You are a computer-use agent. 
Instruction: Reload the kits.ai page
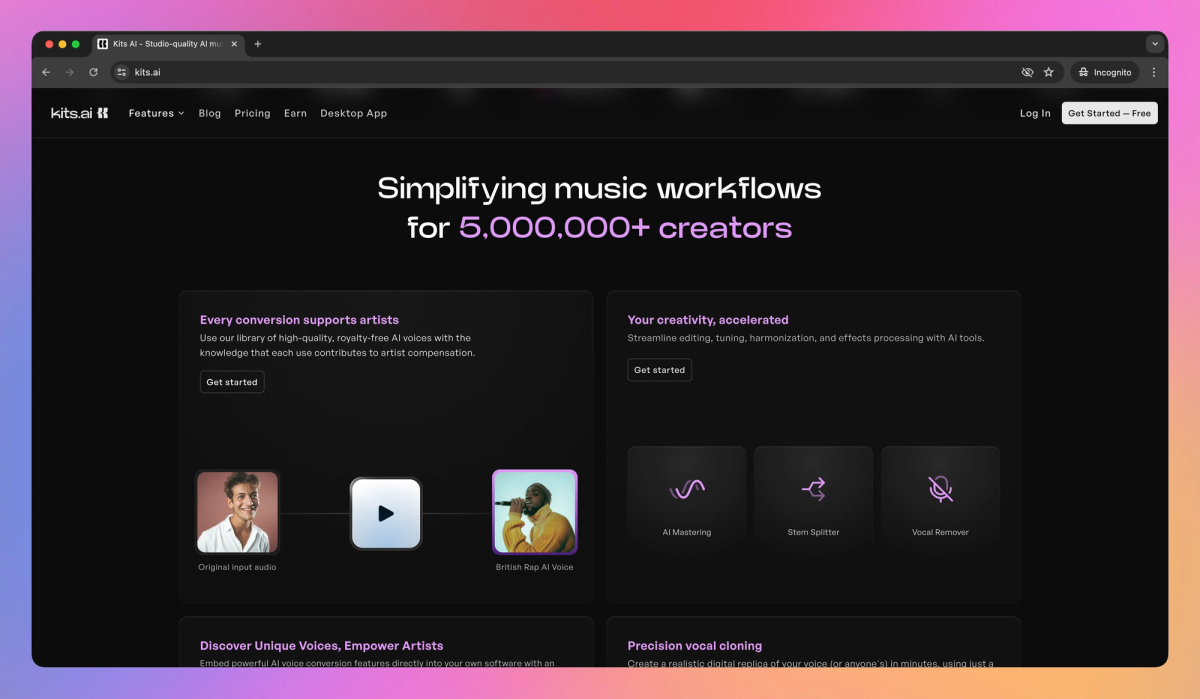point(93,72)
